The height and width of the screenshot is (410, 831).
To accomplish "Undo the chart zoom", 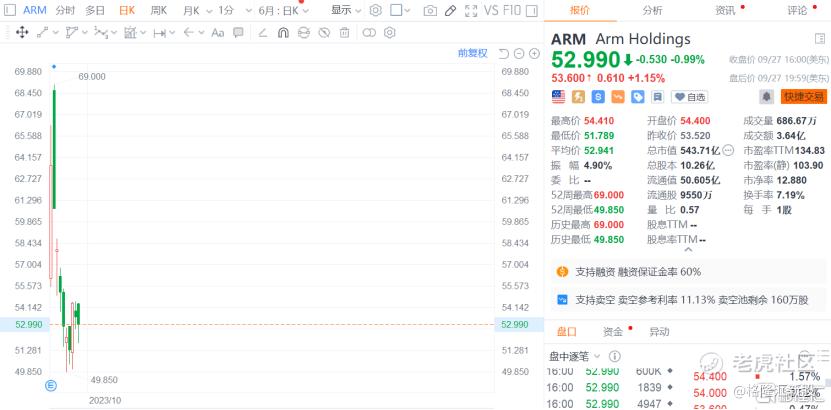I will pos(503,54).
